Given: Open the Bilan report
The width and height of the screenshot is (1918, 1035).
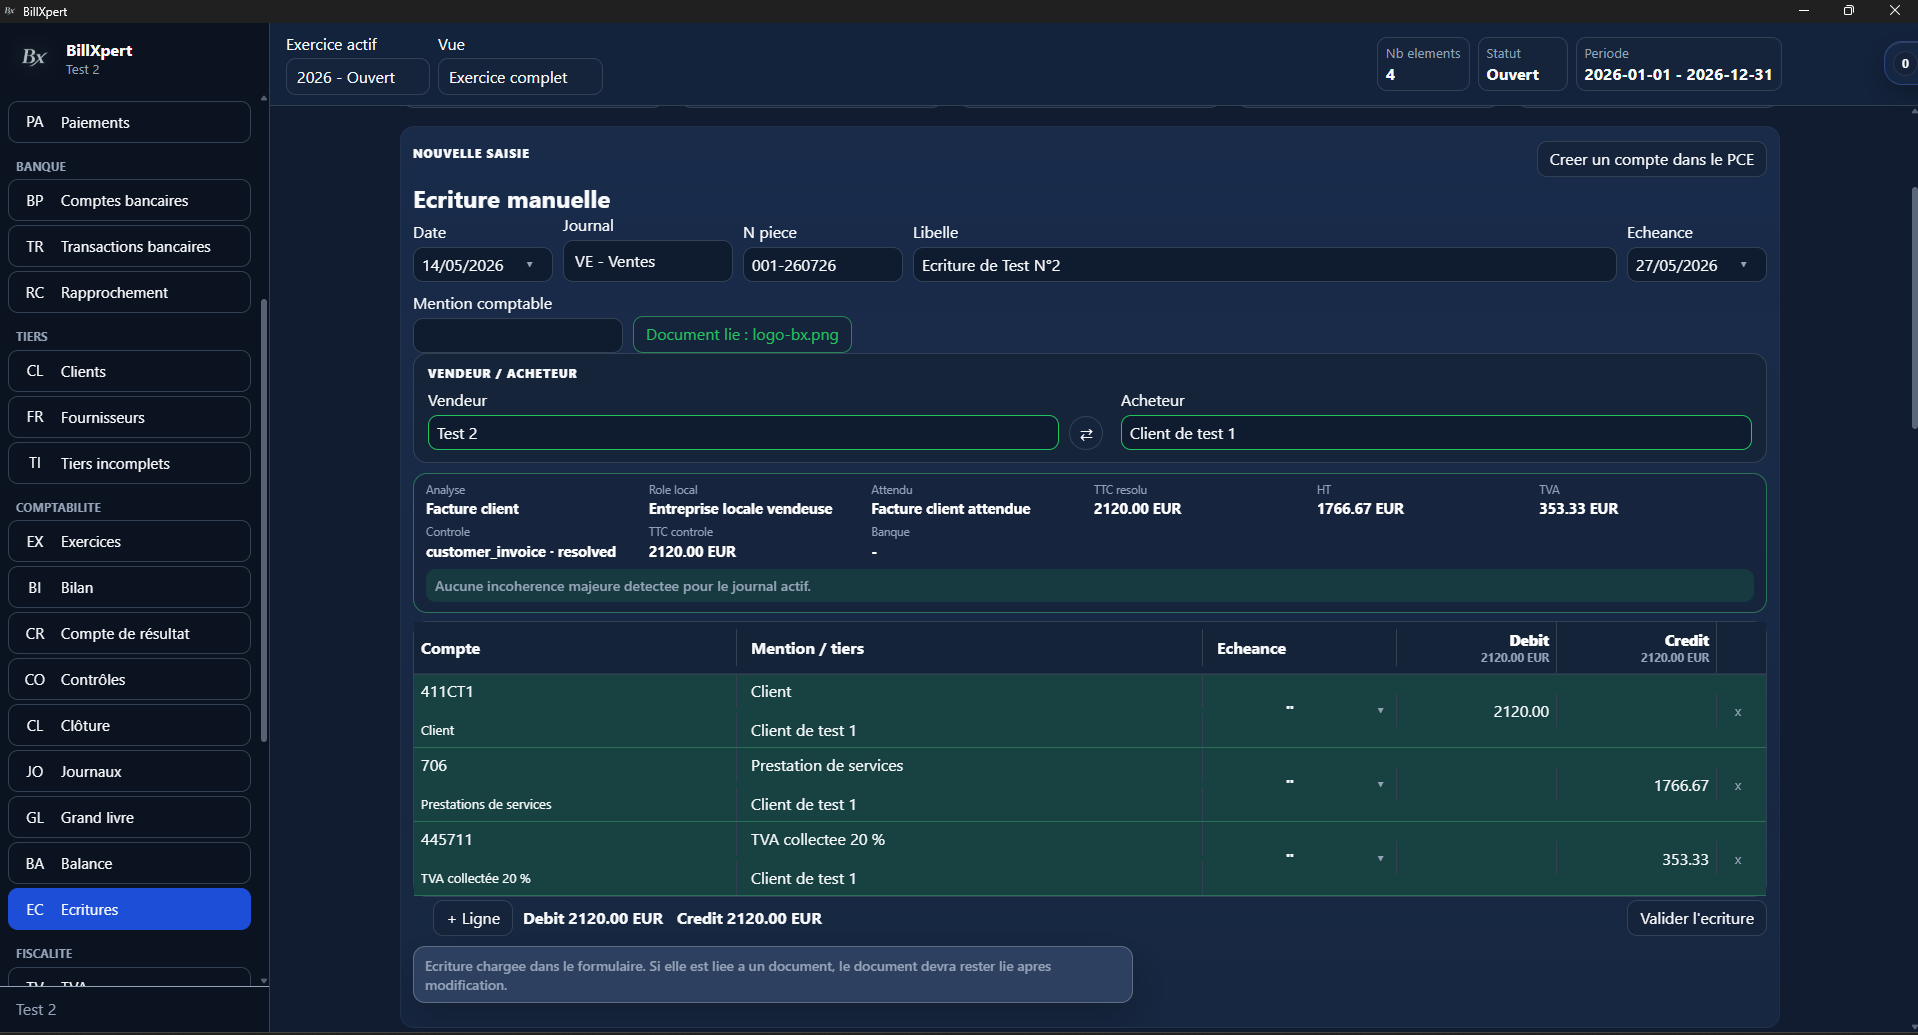Looking at the screenshot, I should pos(129,587).
